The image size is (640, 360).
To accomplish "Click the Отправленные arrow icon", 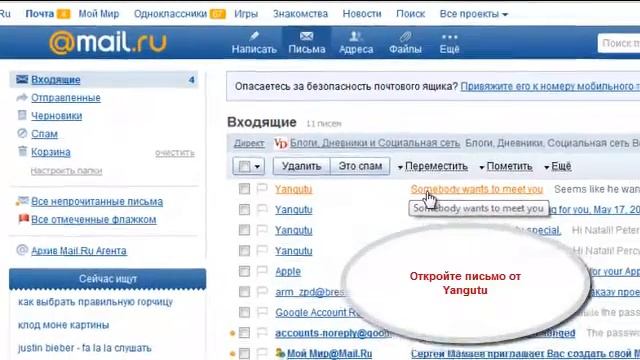I will pos(22,97).
